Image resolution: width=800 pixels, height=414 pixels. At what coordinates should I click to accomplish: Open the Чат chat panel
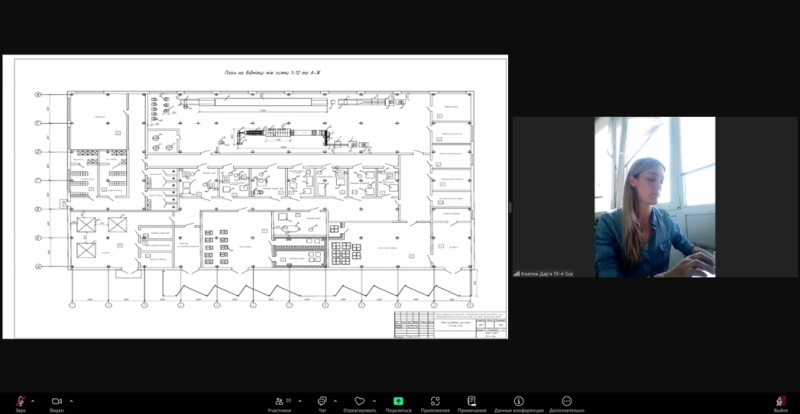322,403
